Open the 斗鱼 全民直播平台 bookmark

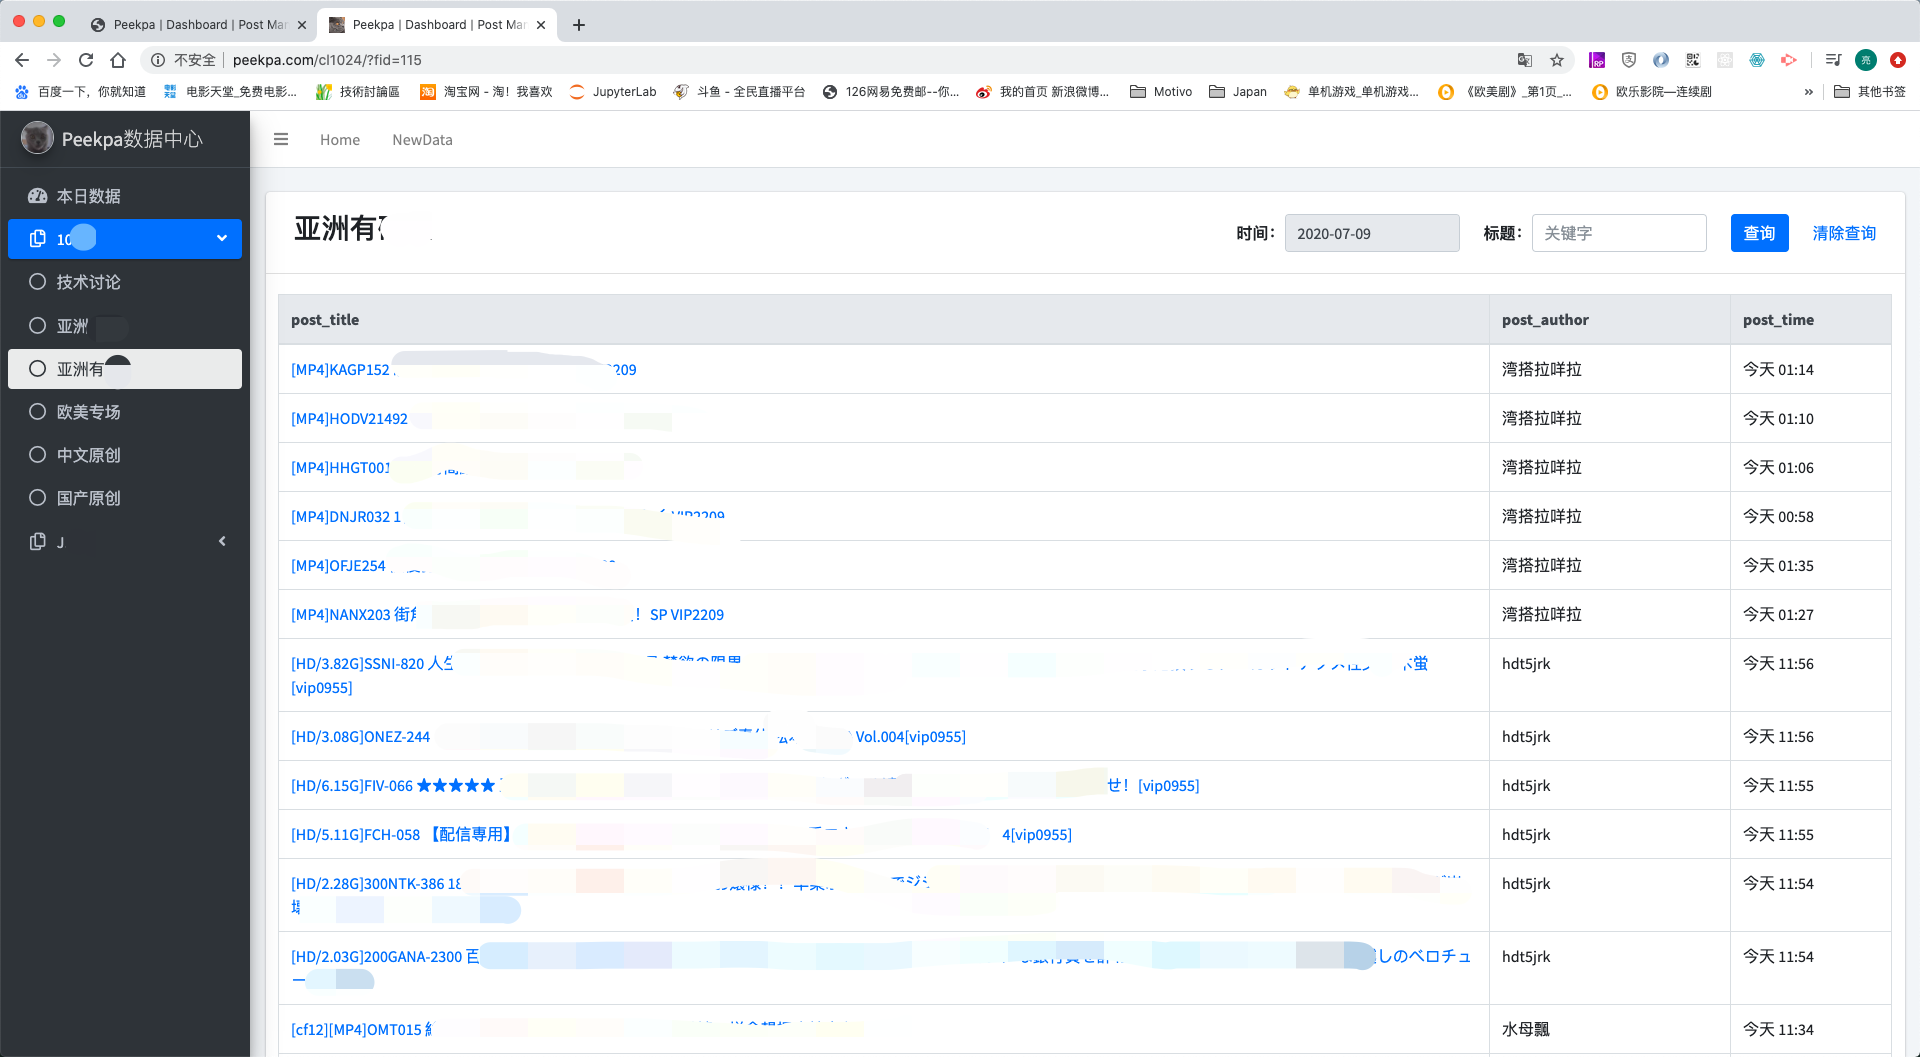coord(739,92)
